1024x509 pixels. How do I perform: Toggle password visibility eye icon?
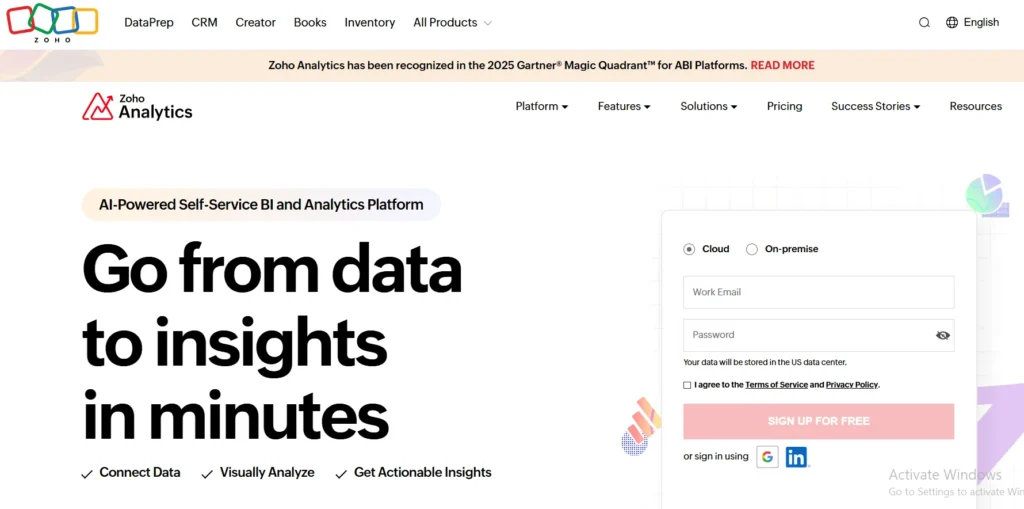[942, 335]
